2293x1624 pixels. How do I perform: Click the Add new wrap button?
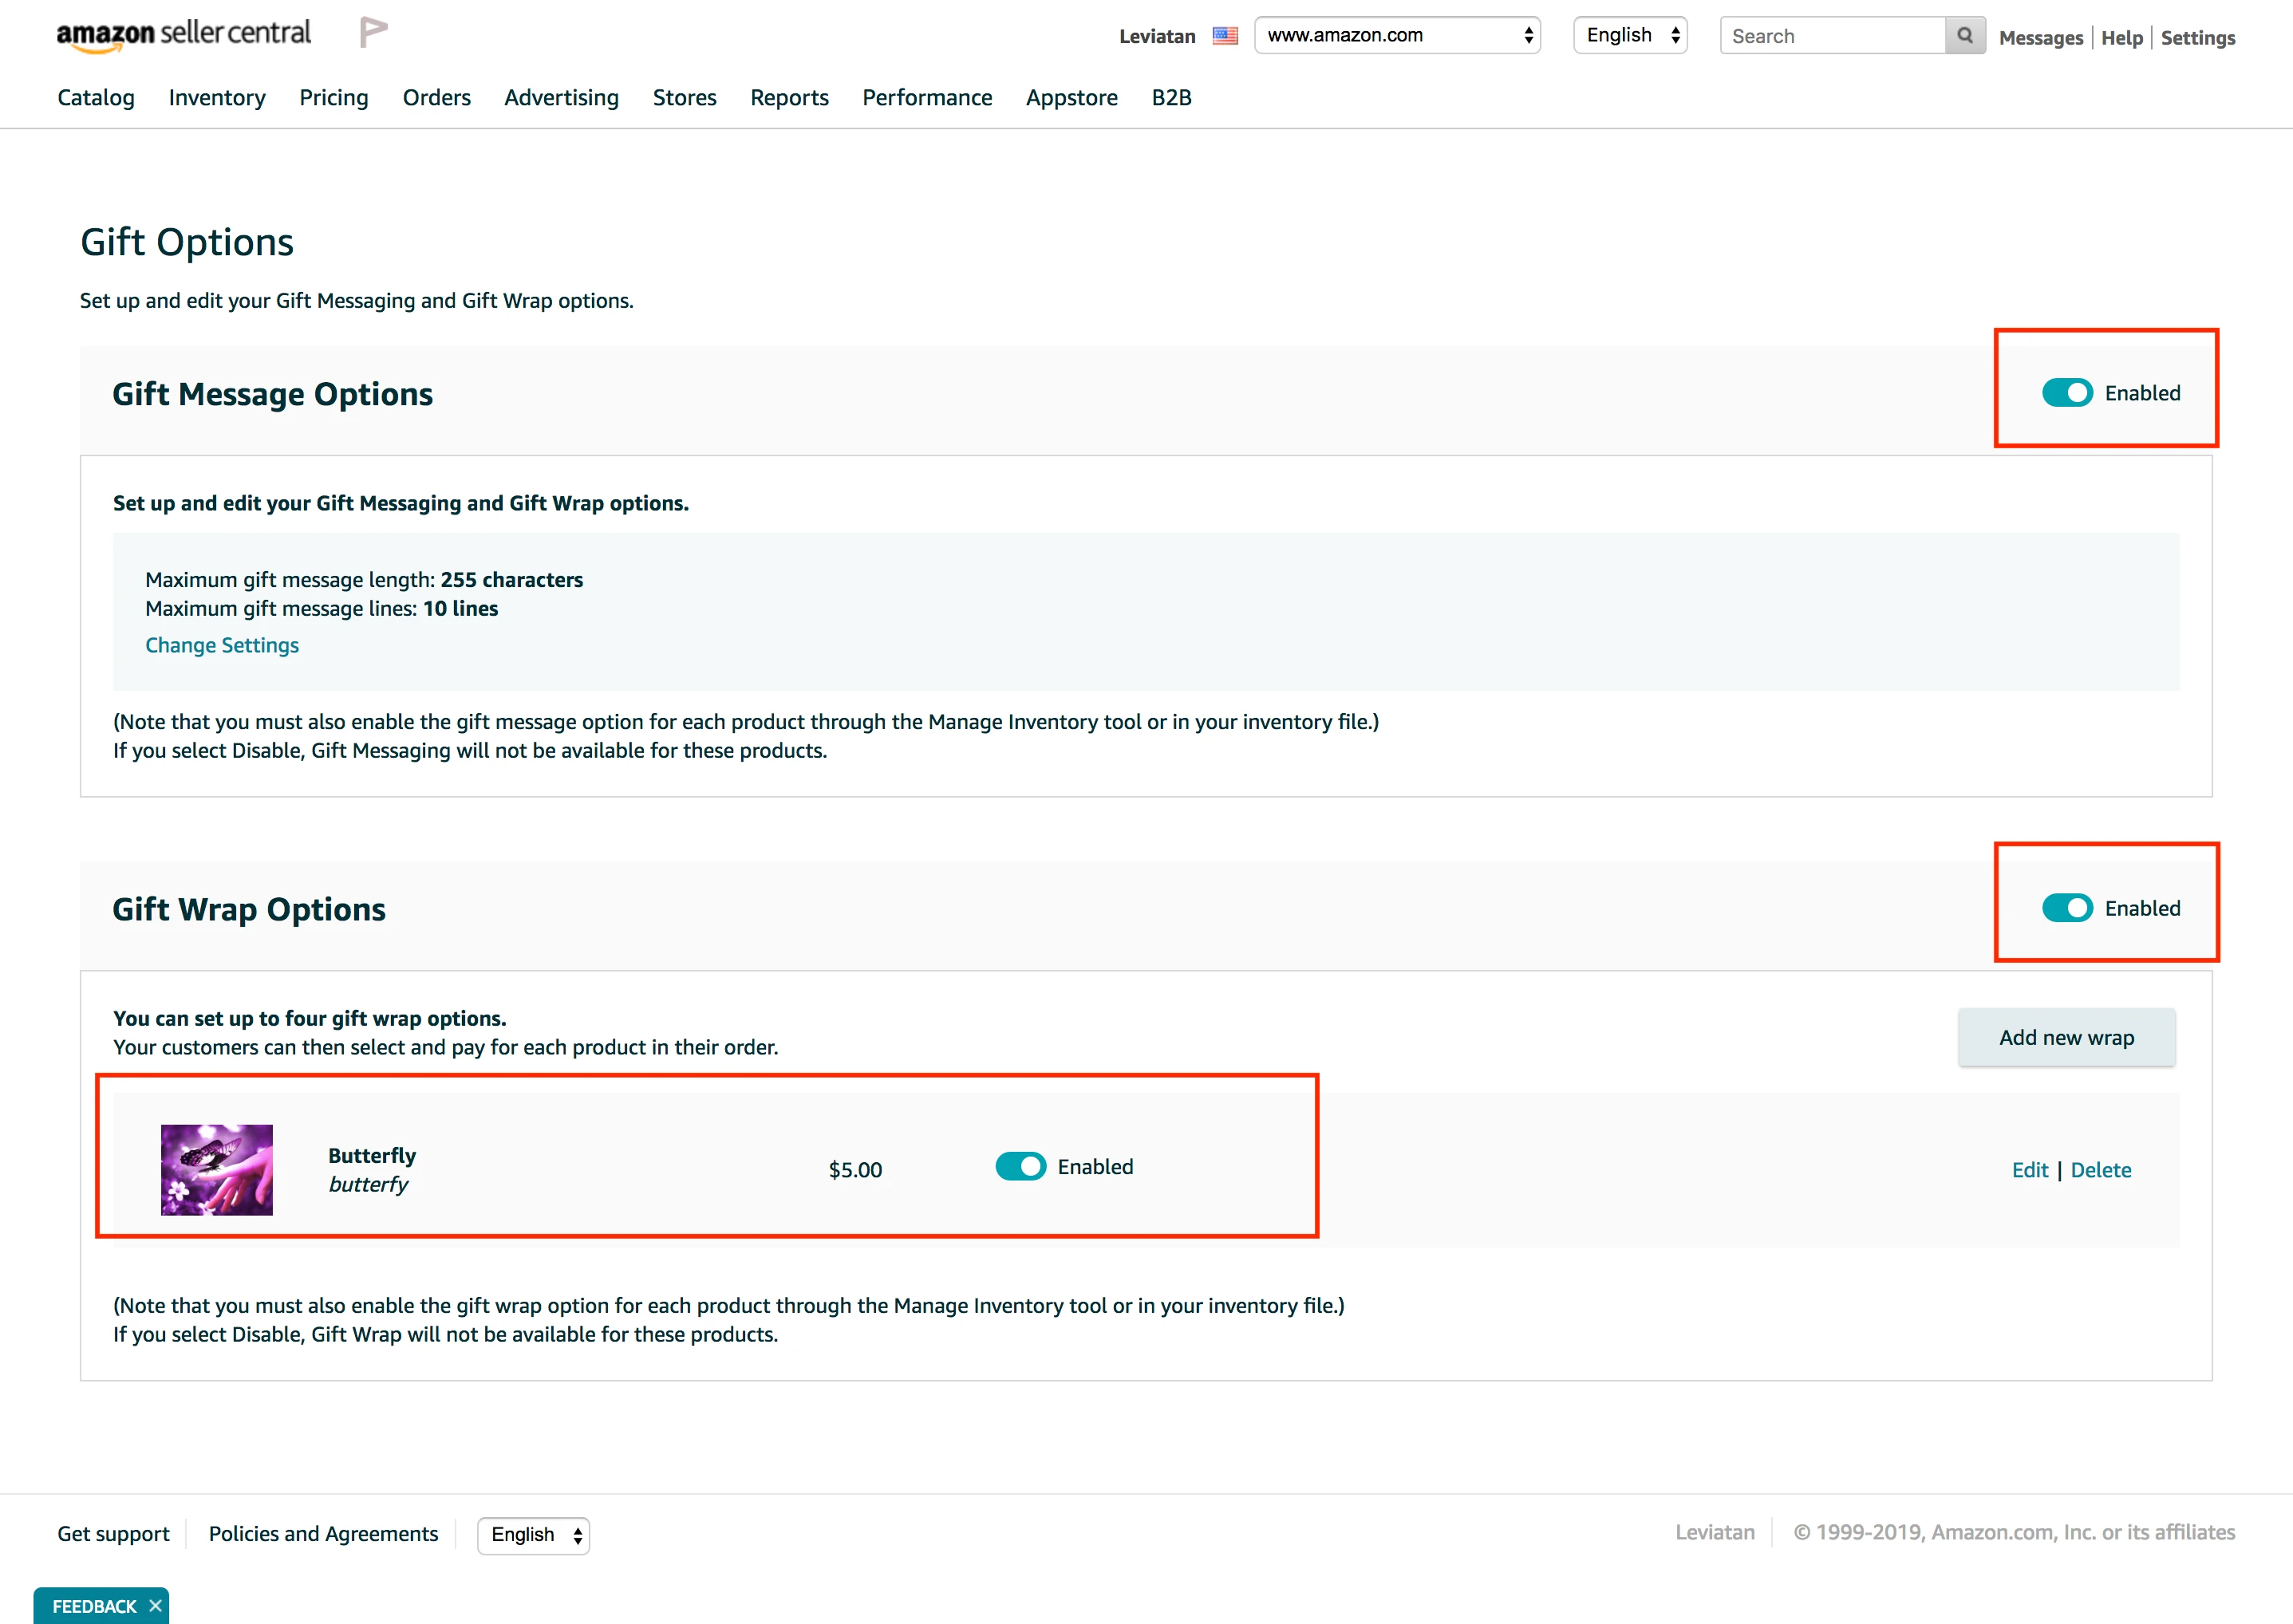pyautogui.click(x=2067, y=1037)
